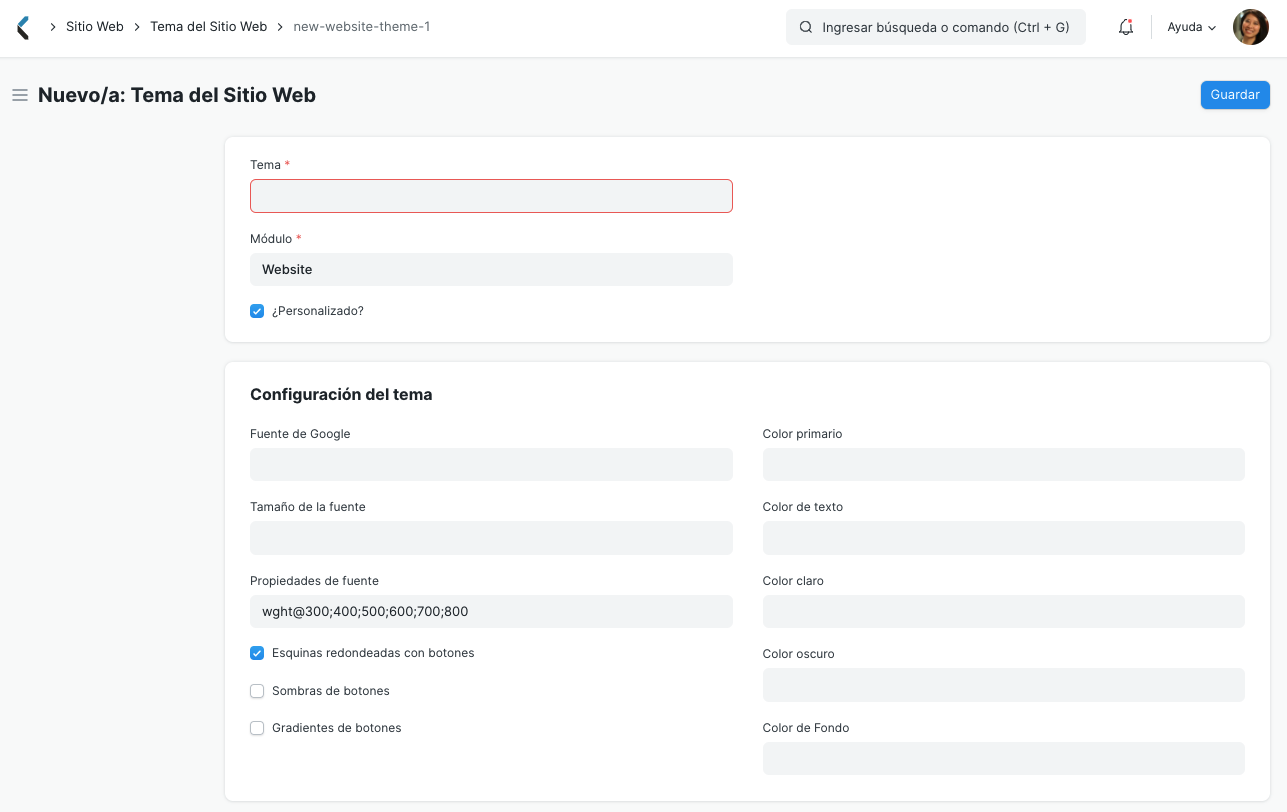Toggle sidebar hamburger menu icon
The width and height of the screenshot is (1287, 812).
(x=19, y=95)
